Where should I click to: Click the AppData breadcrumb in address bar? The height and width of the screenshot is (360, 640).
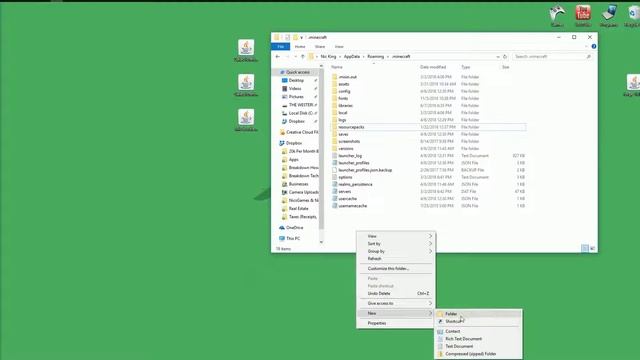[352, 57]
